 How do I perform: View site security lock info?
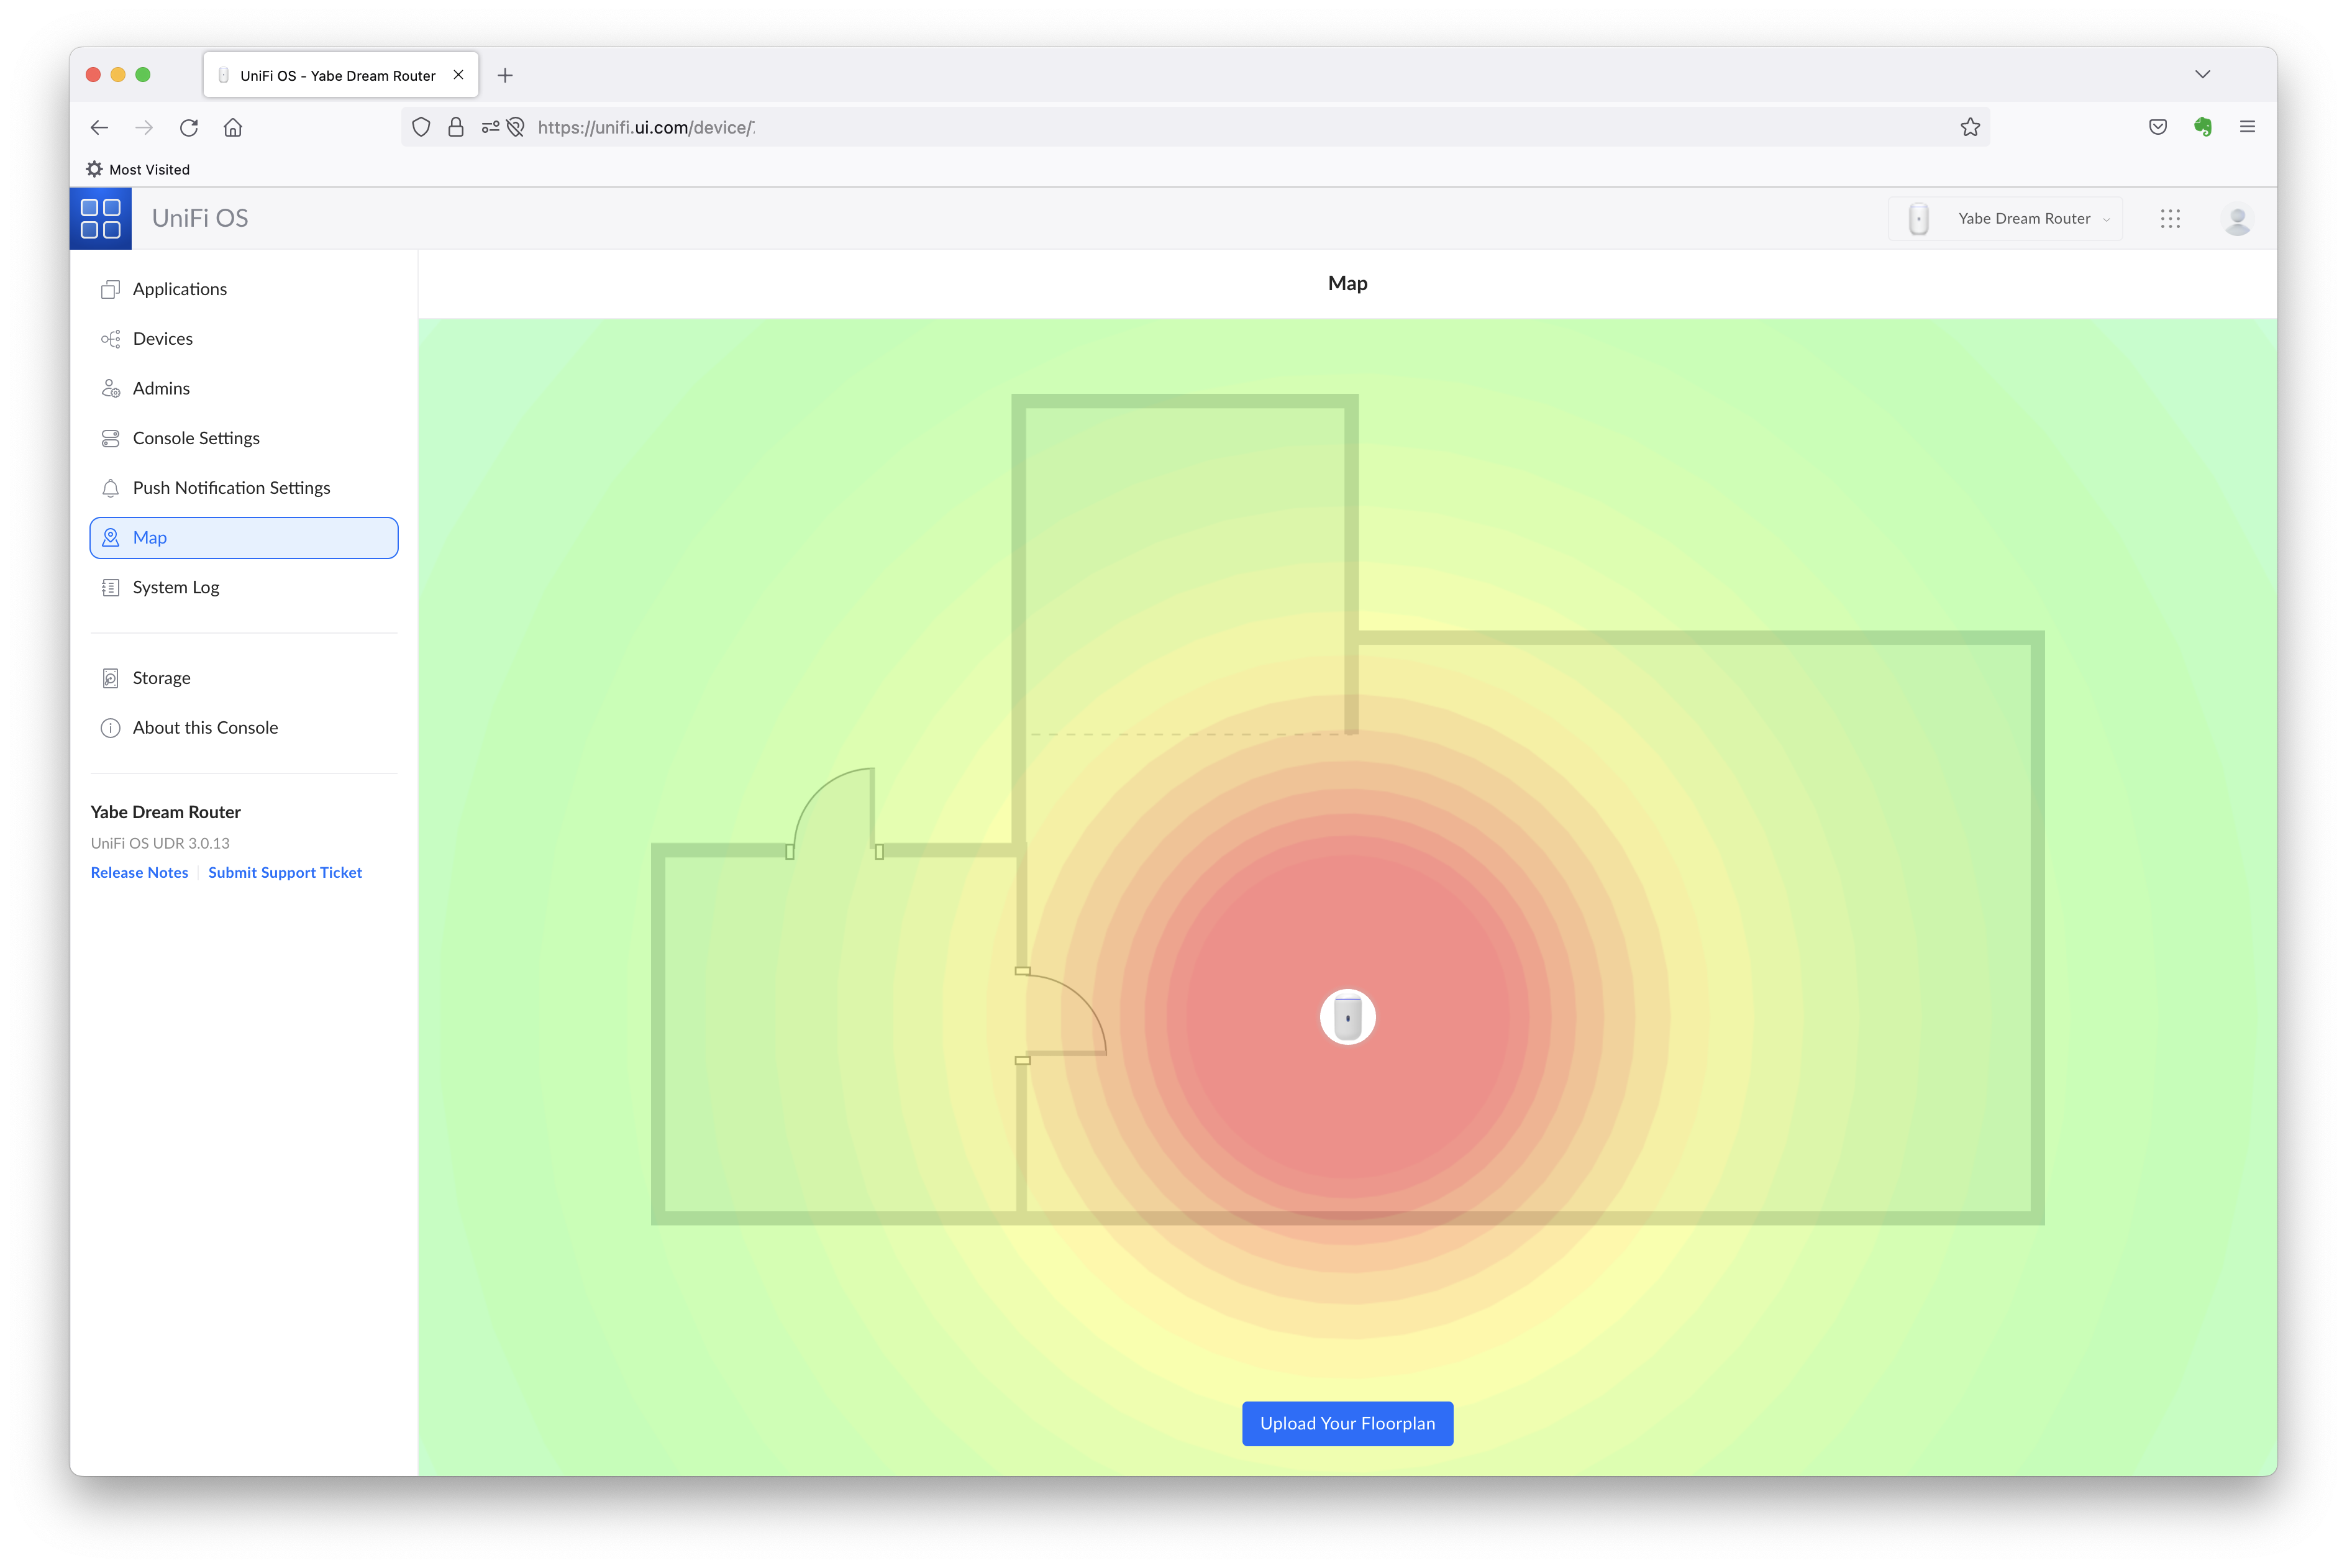coord(456,127)
